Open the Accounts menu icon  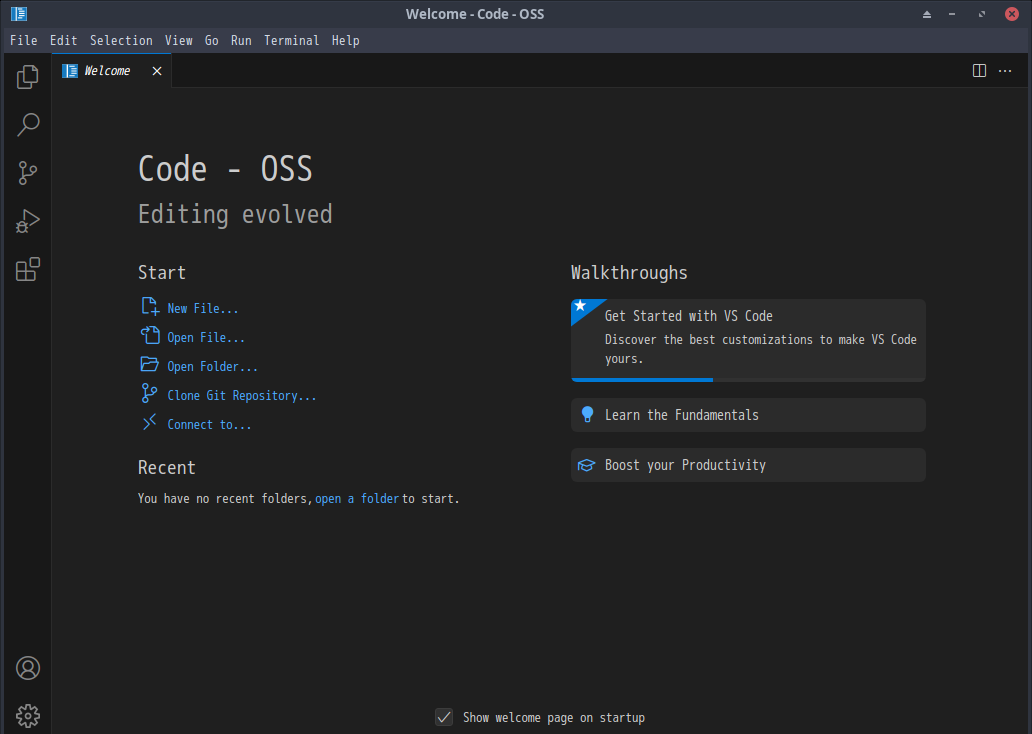[28, 668]
